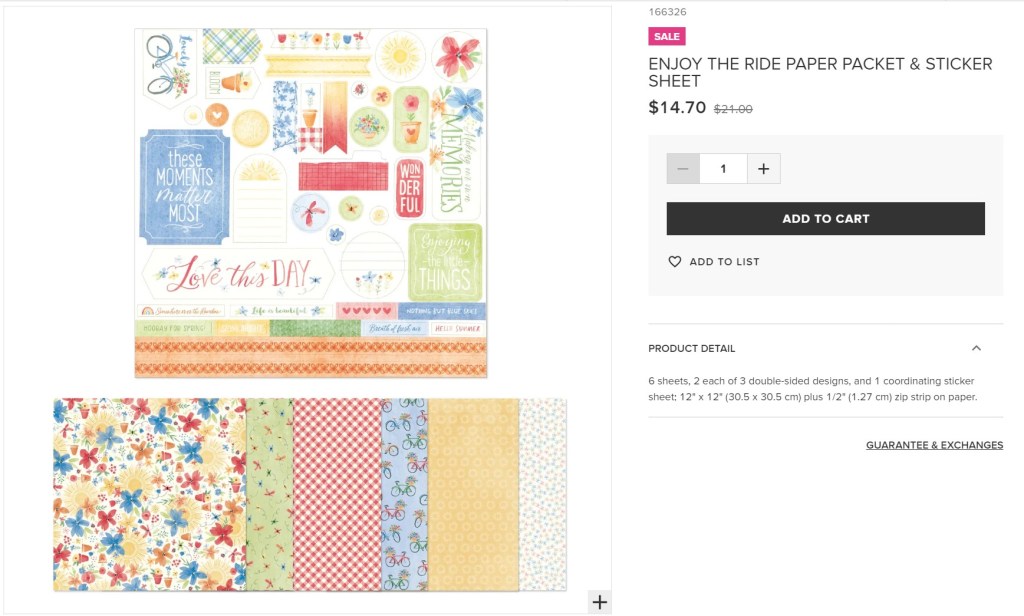Increase quantity with the plus button

[763, 169]
